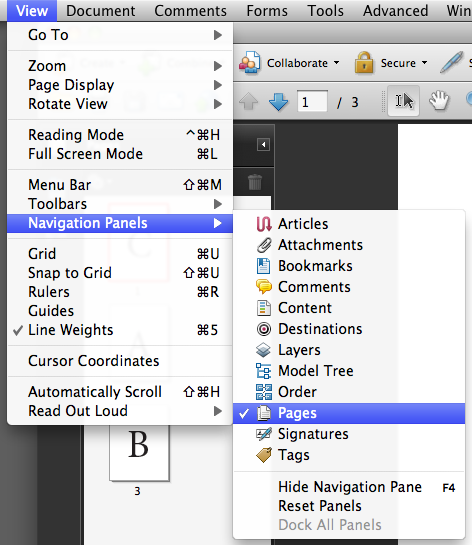Toggle Cursor Coordinates display
This screenshot has height=545, width=472.
pyautogui.click(x=120, y=361)
